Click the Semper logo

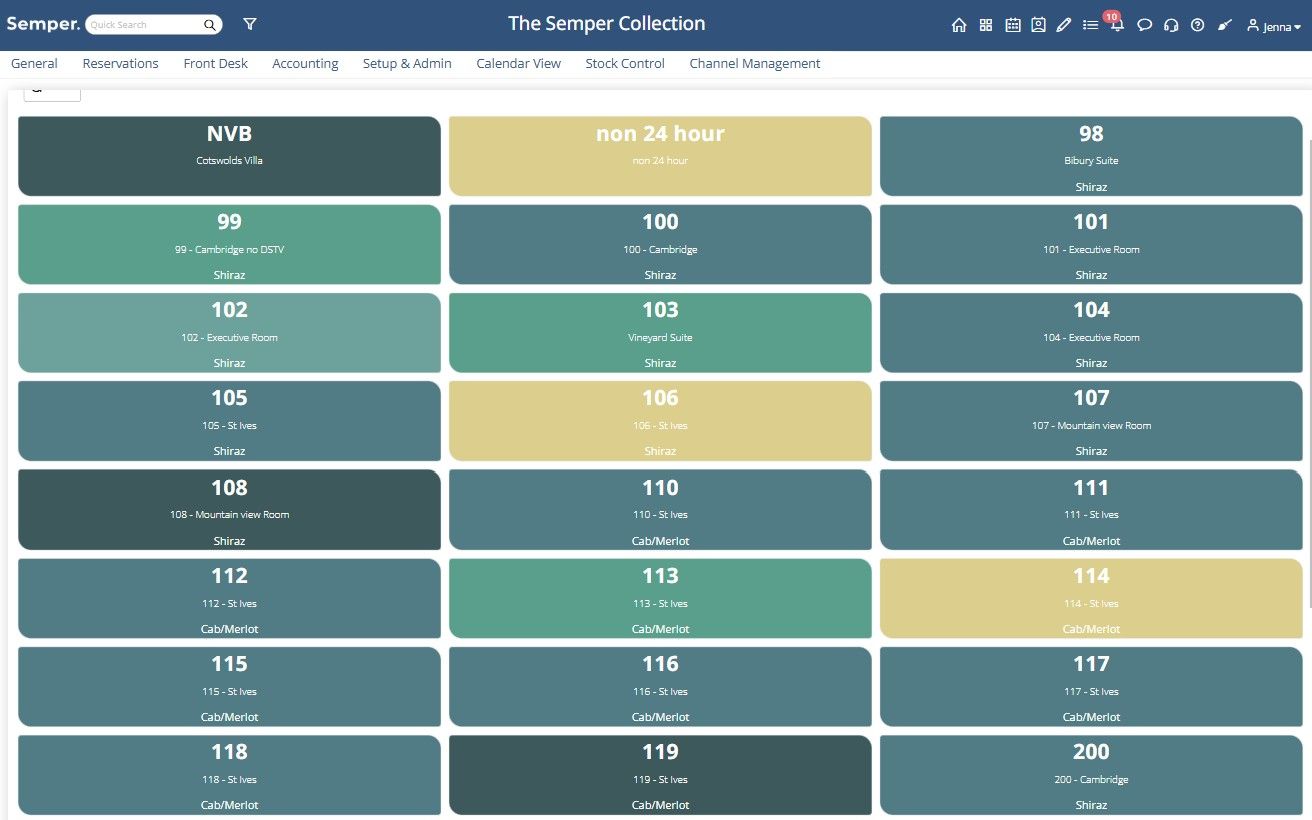(x=43, y=23)
